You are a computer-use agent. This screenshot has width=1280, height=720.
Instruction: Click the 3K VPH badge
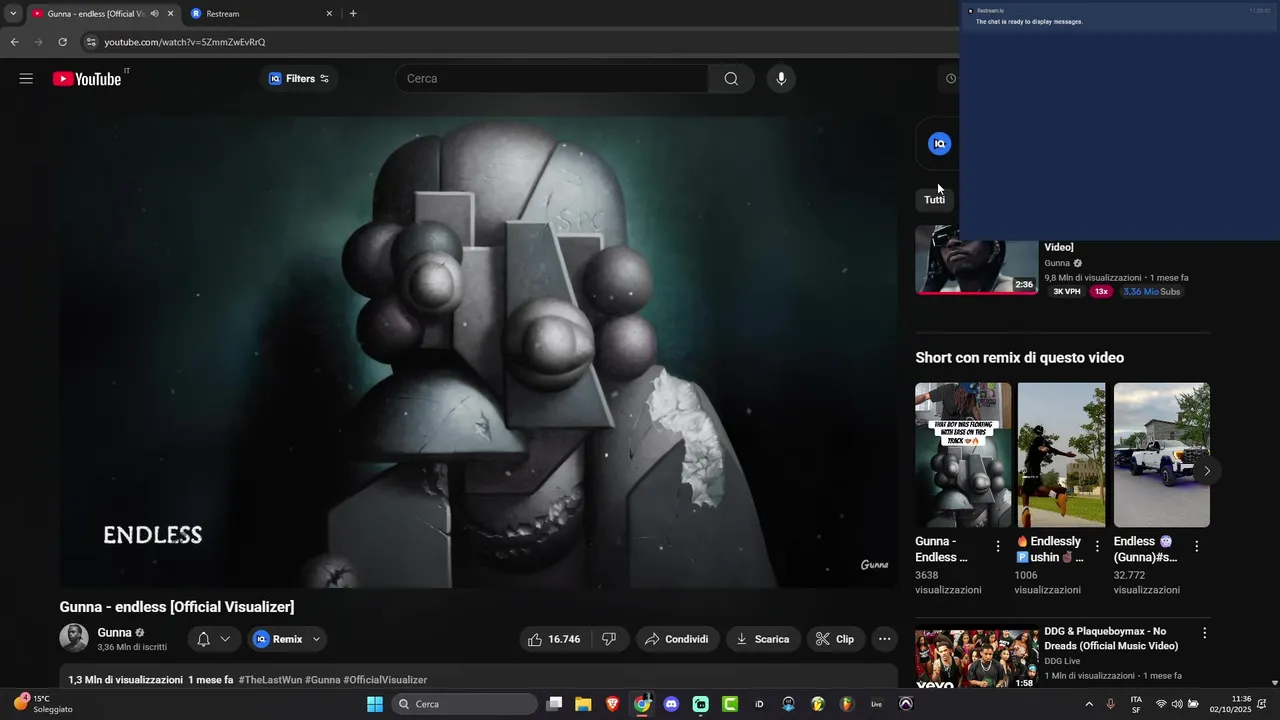1067,292
